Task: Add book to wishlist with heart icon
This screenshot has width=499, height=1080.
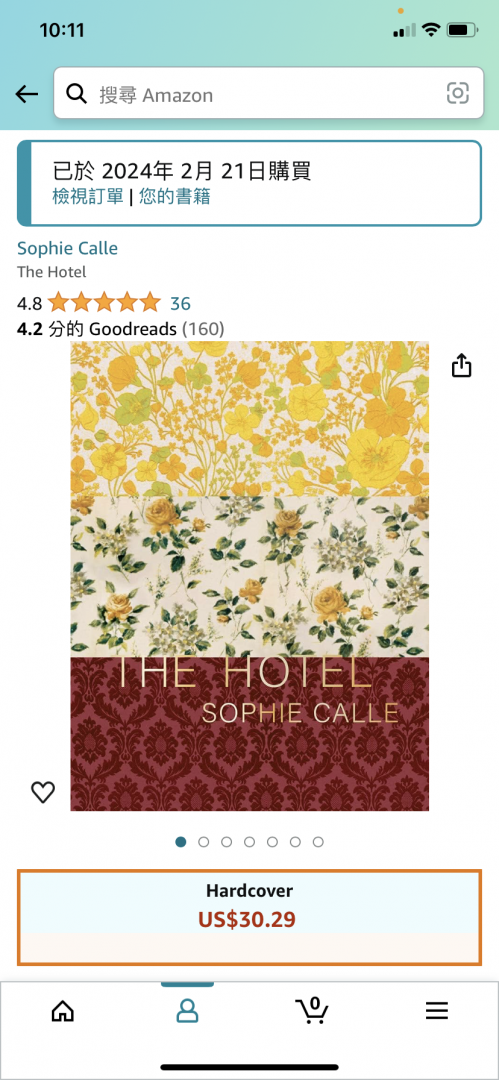Action: click(x=43, y=792)
